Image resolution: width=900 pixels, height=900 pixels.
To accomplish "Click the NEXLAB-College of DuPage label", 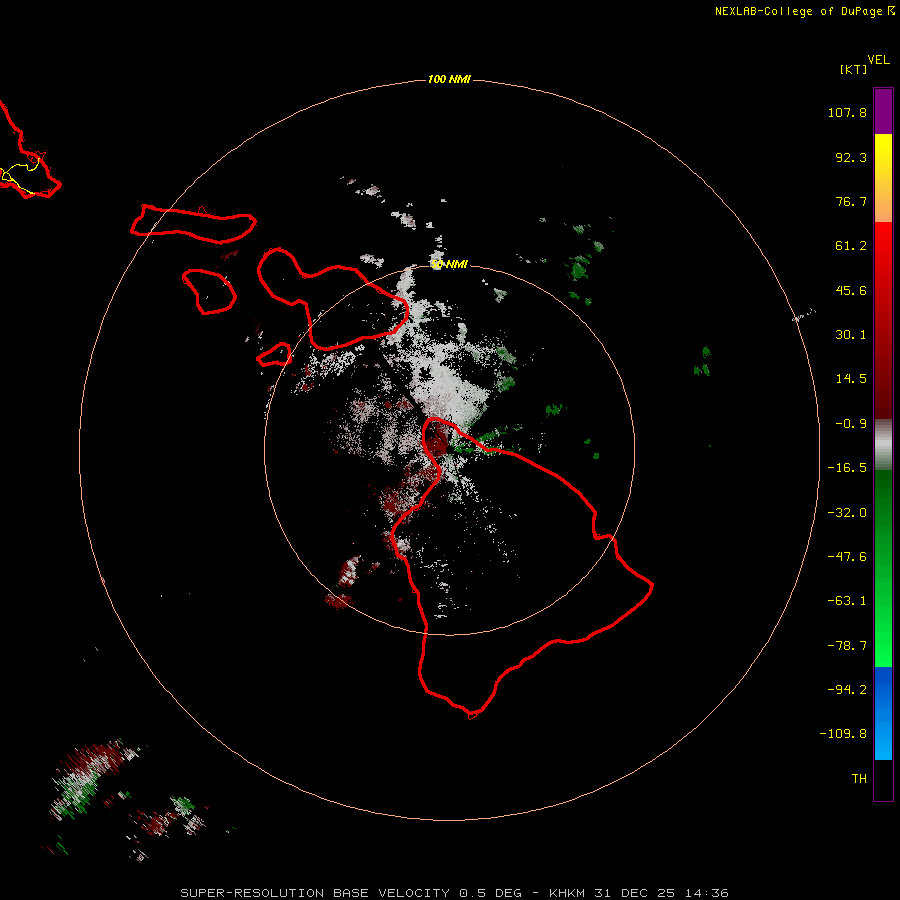I will 798,11.
